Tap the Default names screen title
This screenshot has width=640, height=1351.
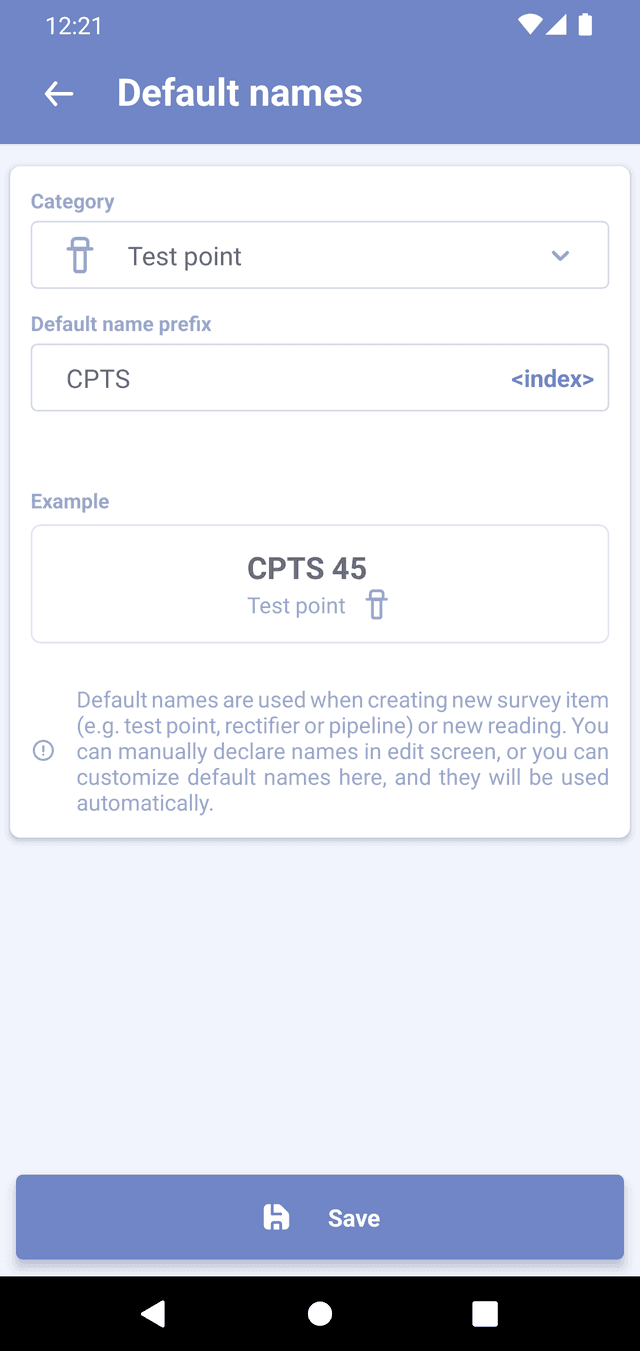240,93
